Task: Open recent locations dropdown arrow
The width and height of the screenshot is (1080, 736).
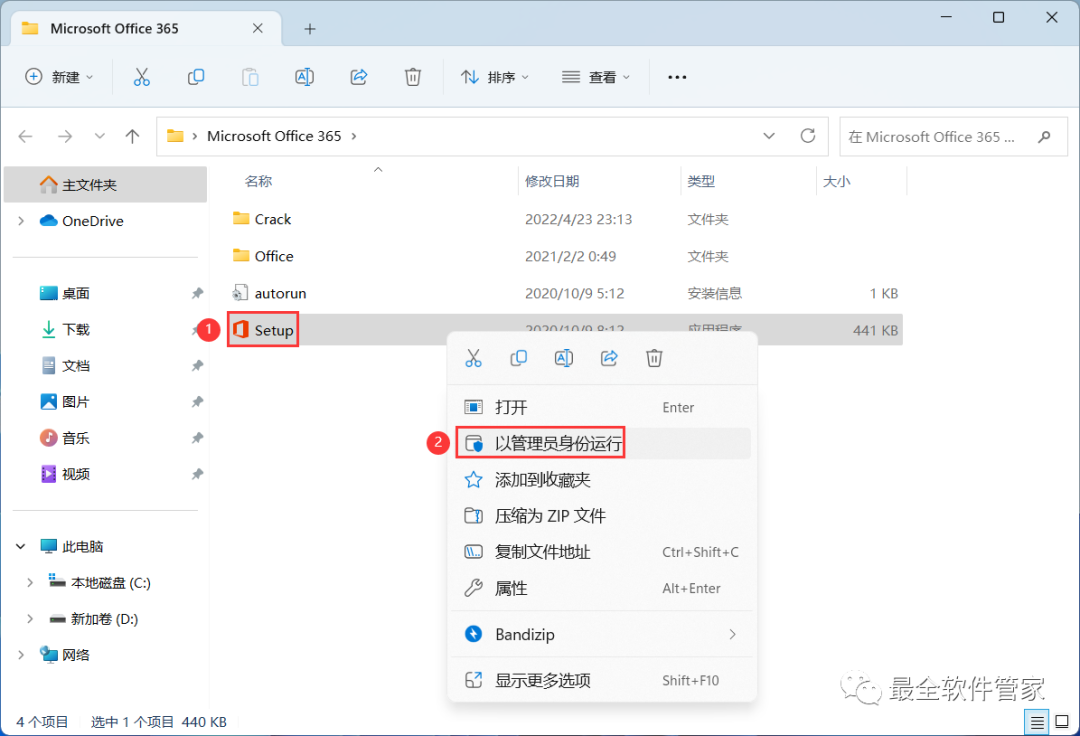Action: [100, 136]
